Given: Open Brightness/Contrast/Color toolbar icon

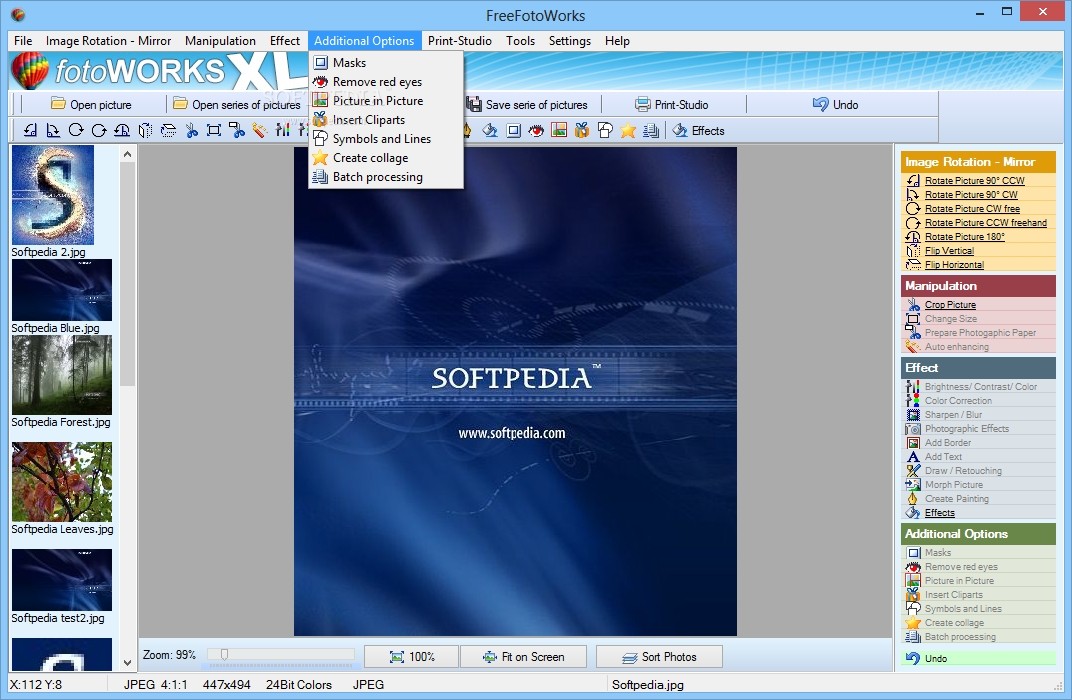Looking at the screenshot, I should pos(282,131).
